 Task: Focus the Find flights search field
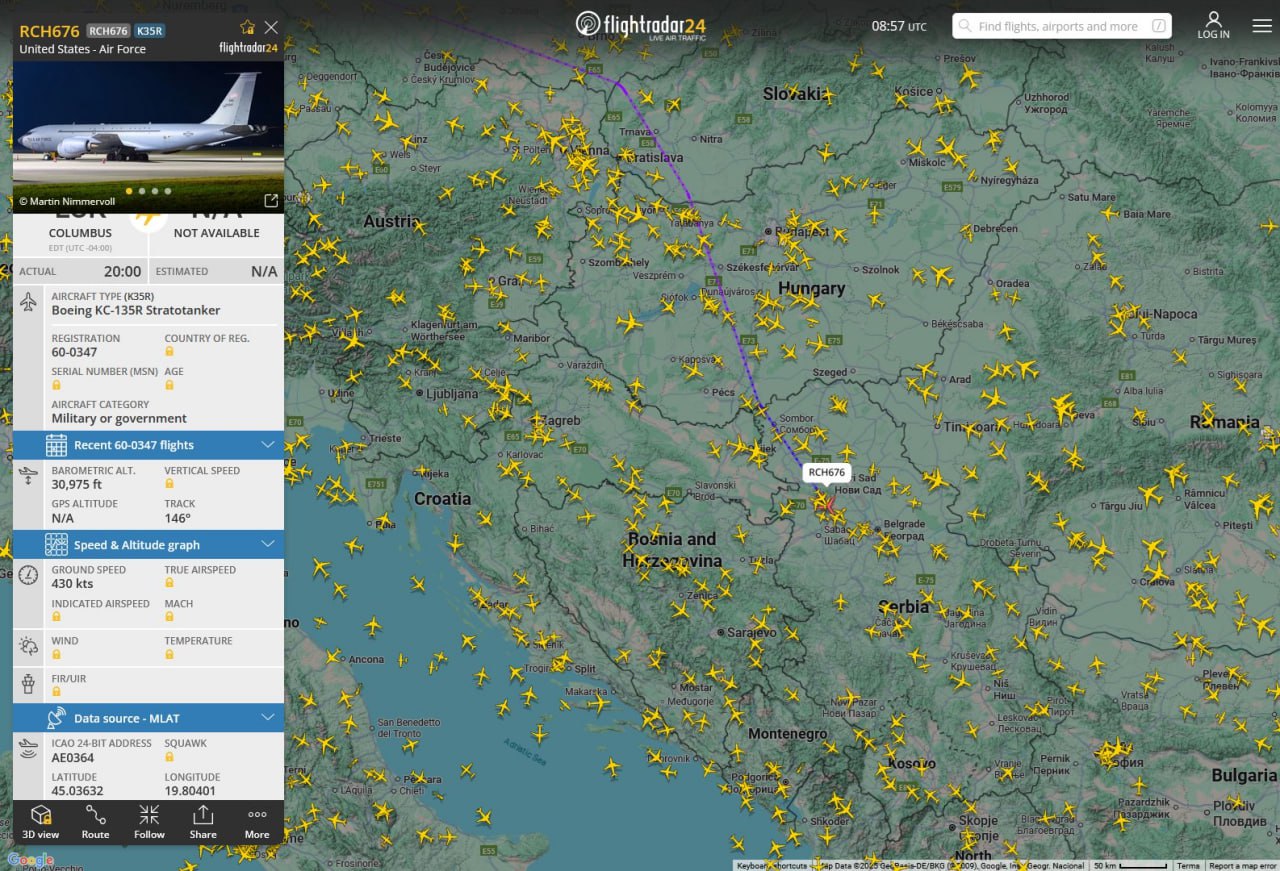point(1062,26)
